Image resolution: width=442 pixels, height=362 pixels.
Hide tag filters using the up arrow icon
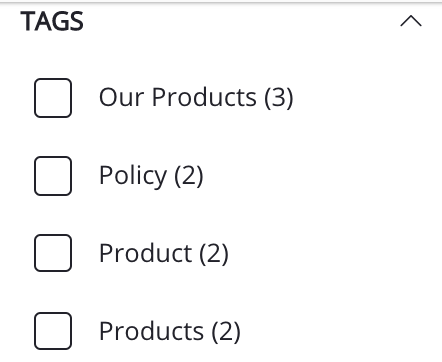411,21
